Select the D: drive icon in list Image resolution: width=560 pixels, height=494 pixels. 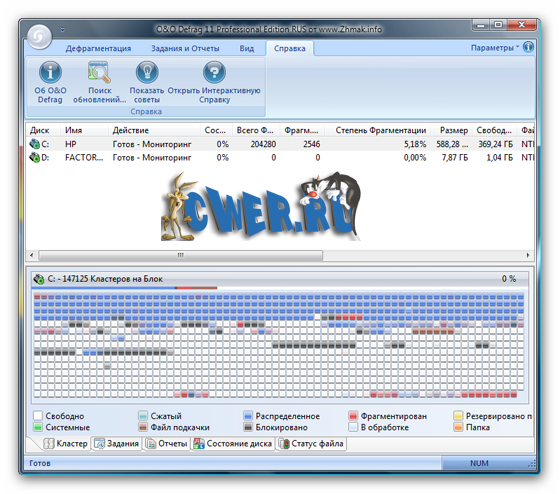(35, 158)
